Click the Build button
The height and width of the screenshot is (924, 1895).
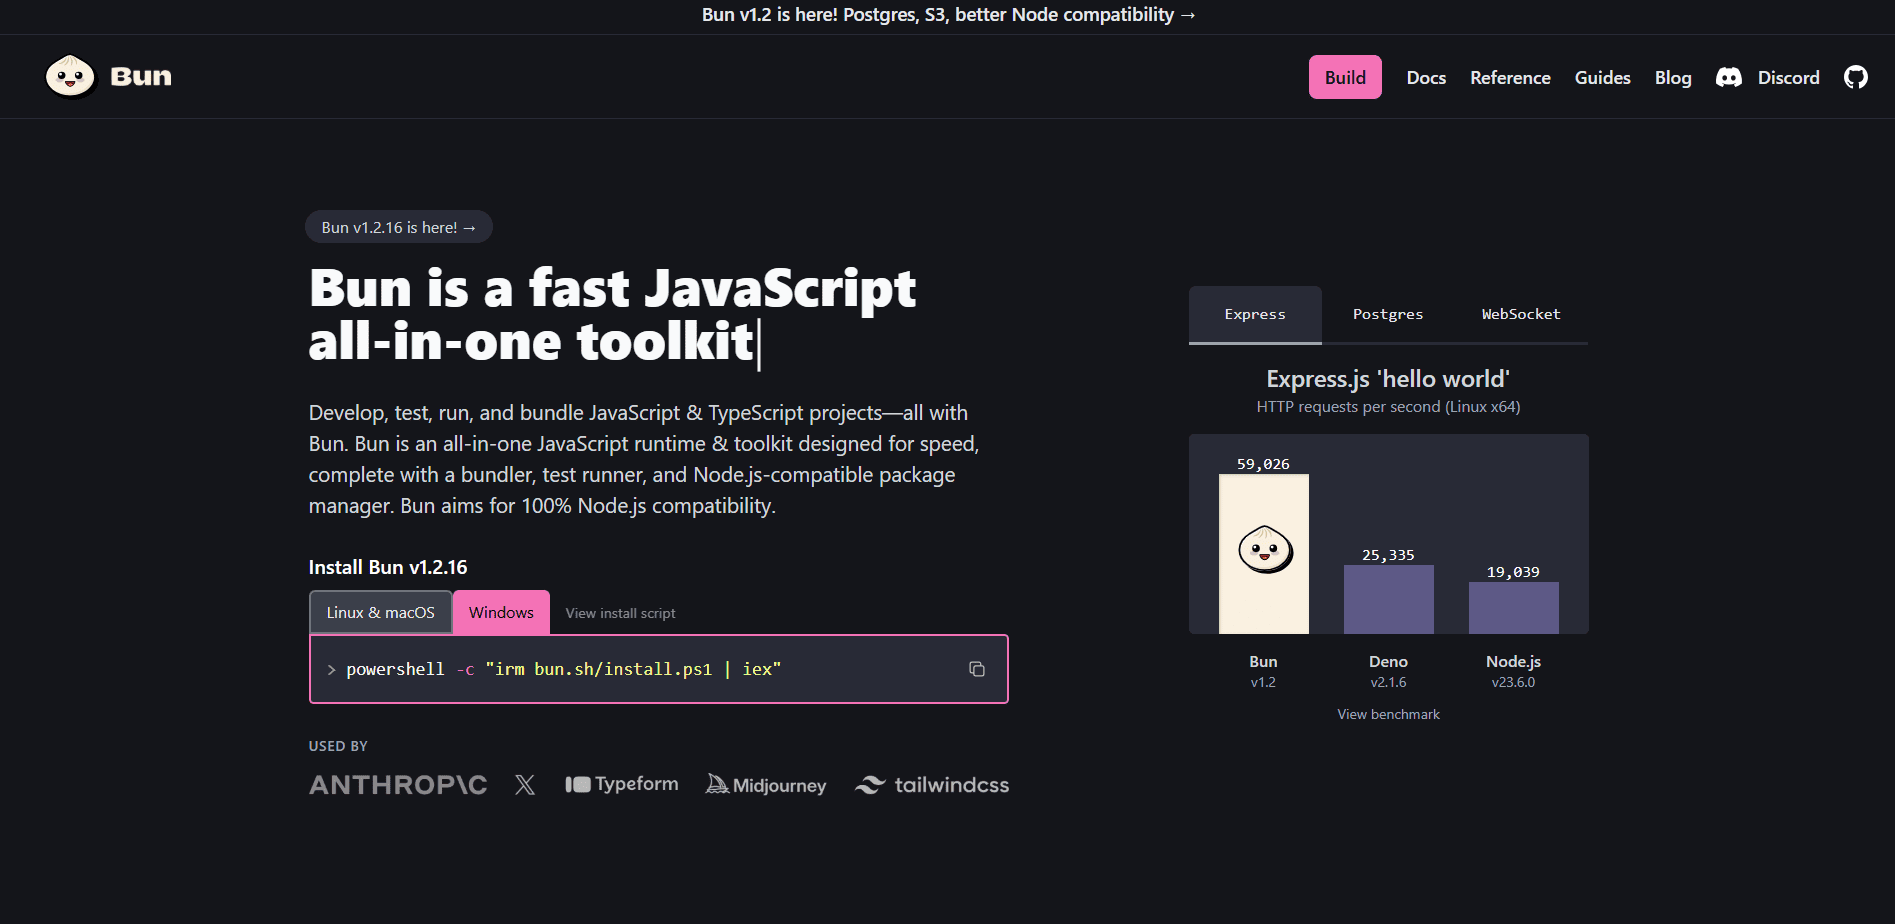(1345, 77)
